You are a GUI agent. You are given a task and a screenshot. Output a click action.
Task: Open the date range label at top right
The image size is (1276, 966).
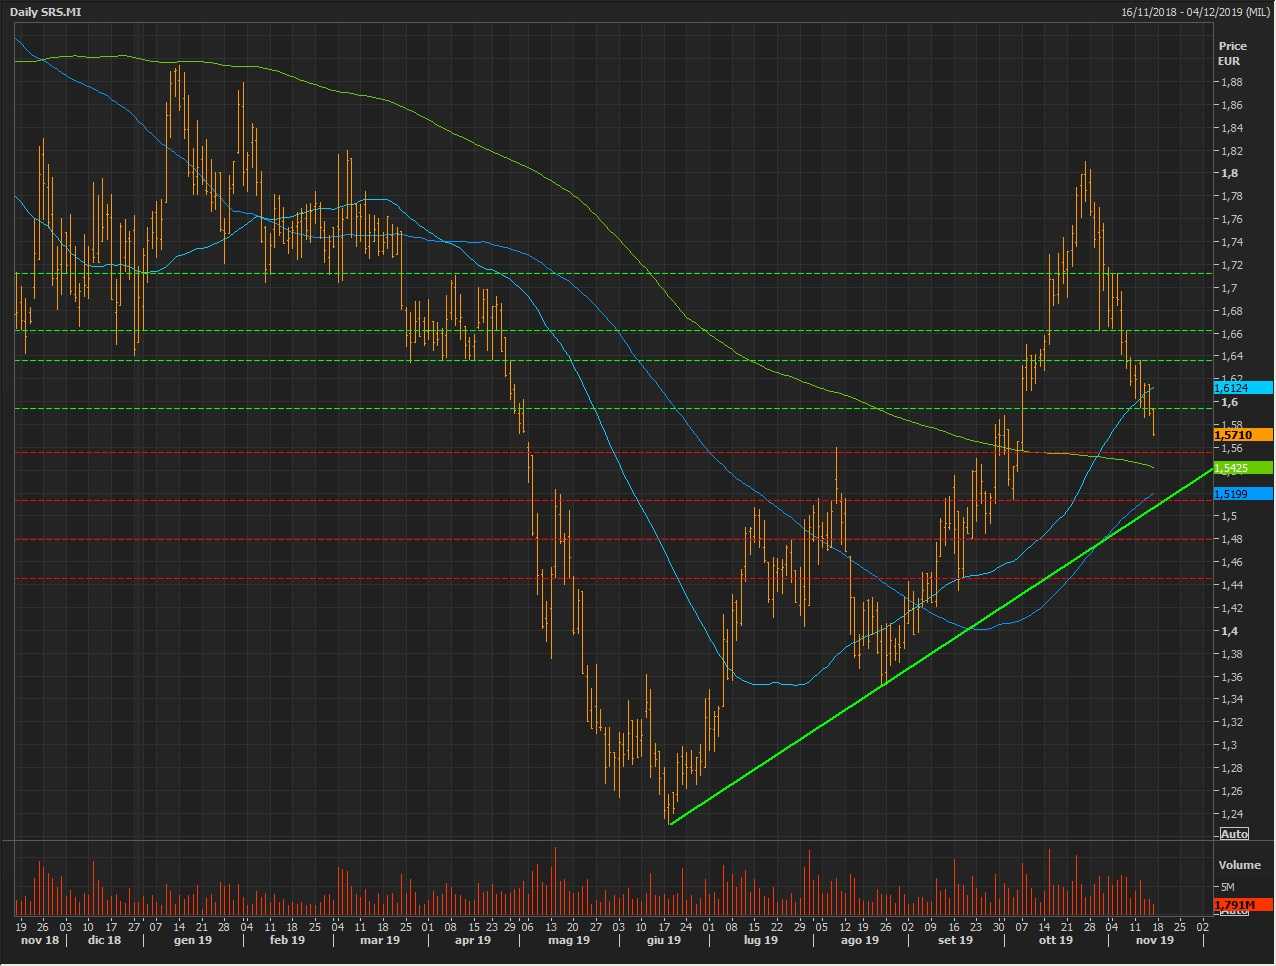point(1196,12)
